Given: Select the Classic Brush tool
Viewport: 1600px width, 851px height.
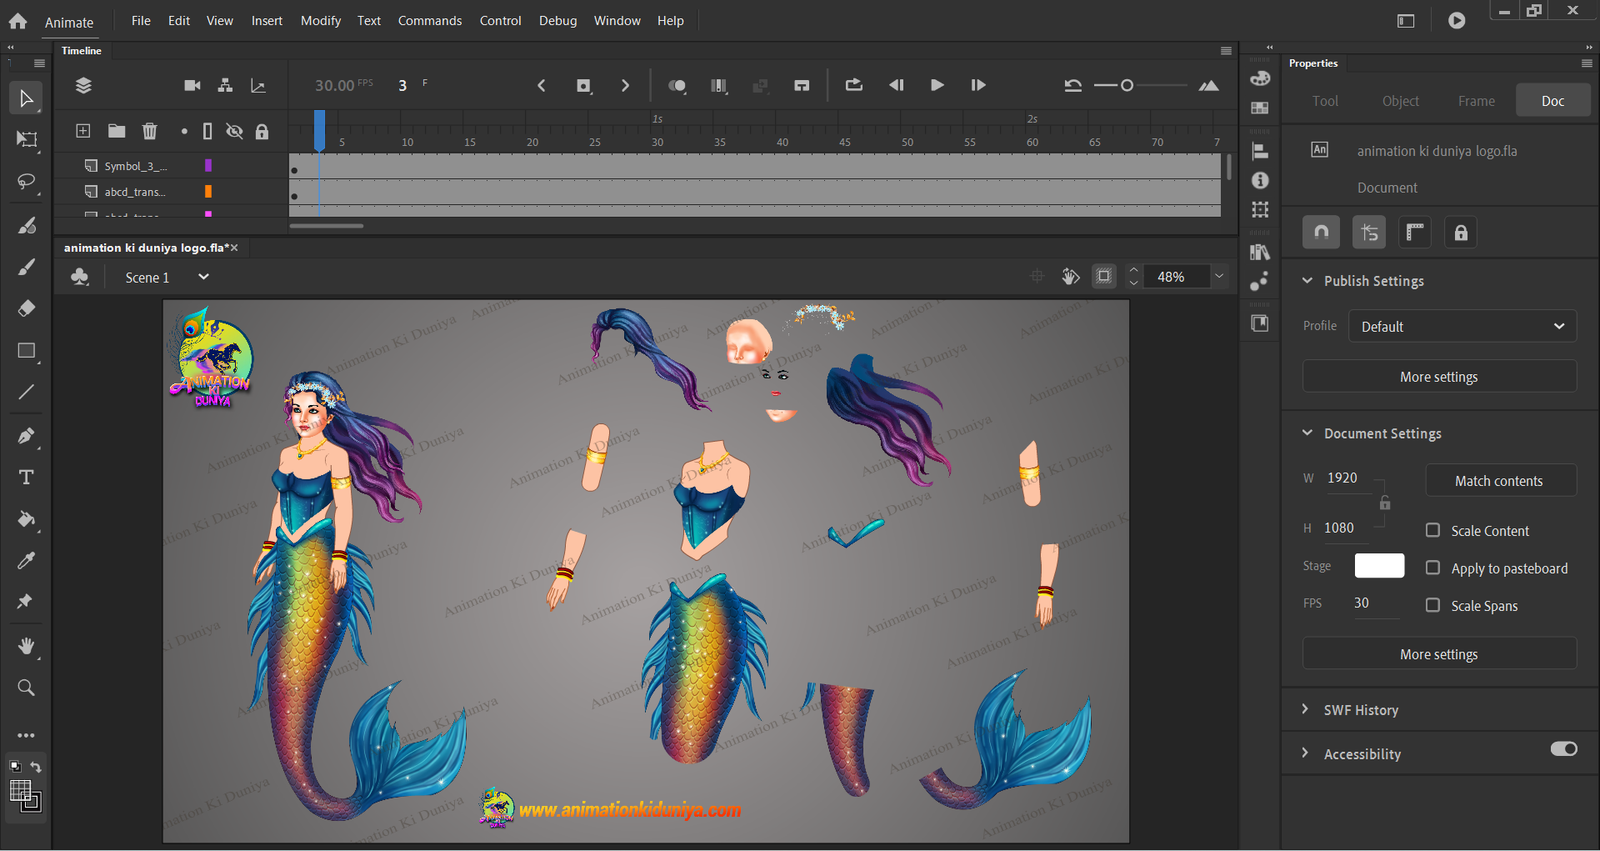Looking at the screenshot, I should [26, 267].
